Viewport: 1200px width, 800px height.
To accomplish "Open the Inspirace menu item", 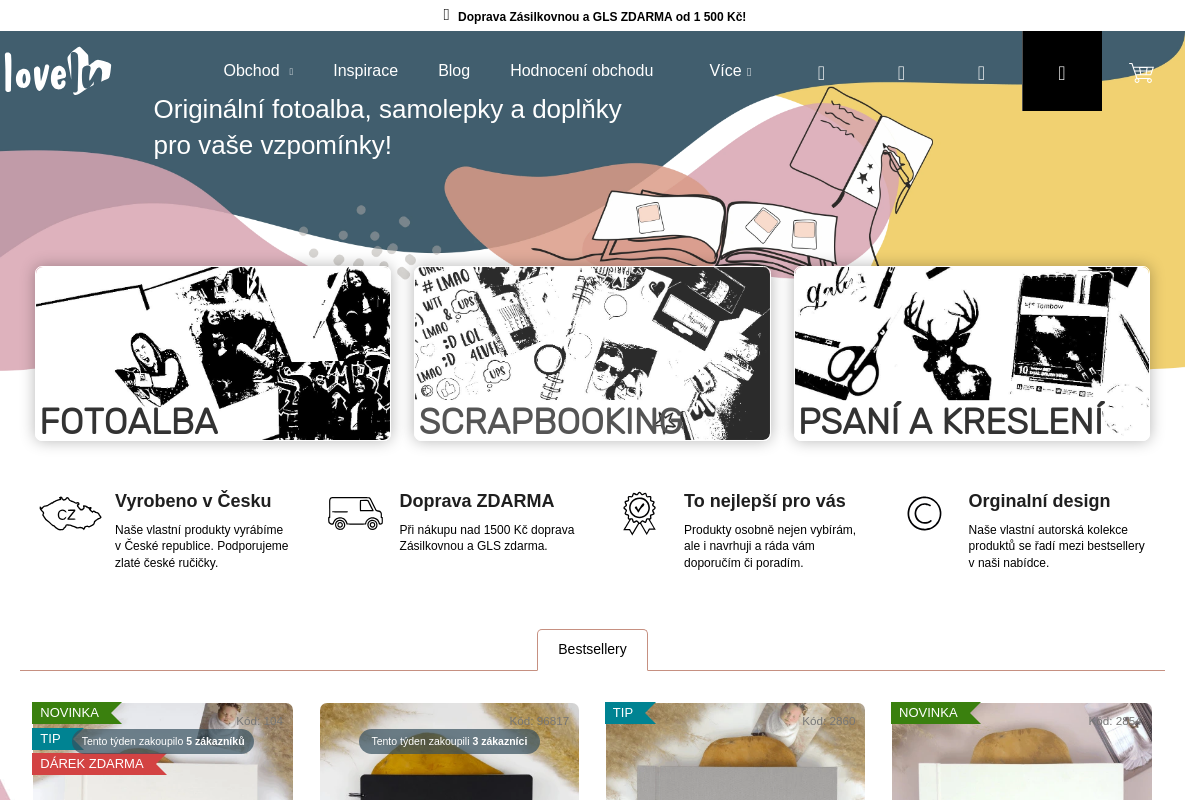I will [365, 71].
